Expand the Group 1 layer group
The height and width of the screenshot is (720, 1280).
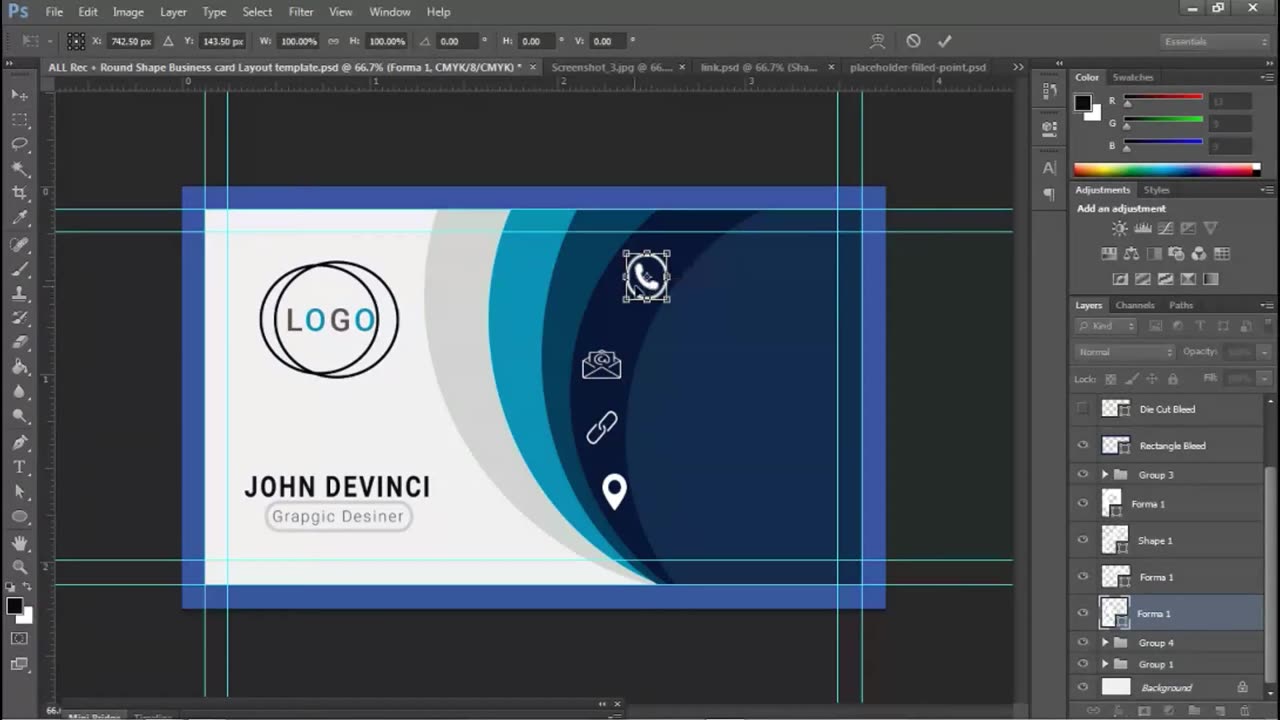[1105, 664]
